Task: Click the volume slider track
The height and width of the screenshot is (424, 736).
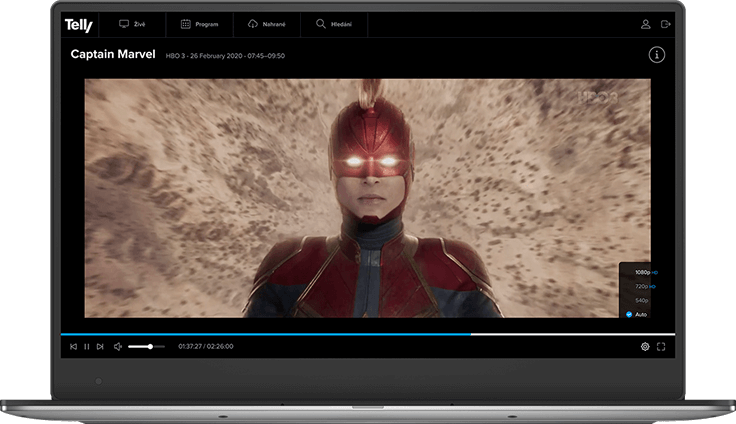Action: point(146,347)
